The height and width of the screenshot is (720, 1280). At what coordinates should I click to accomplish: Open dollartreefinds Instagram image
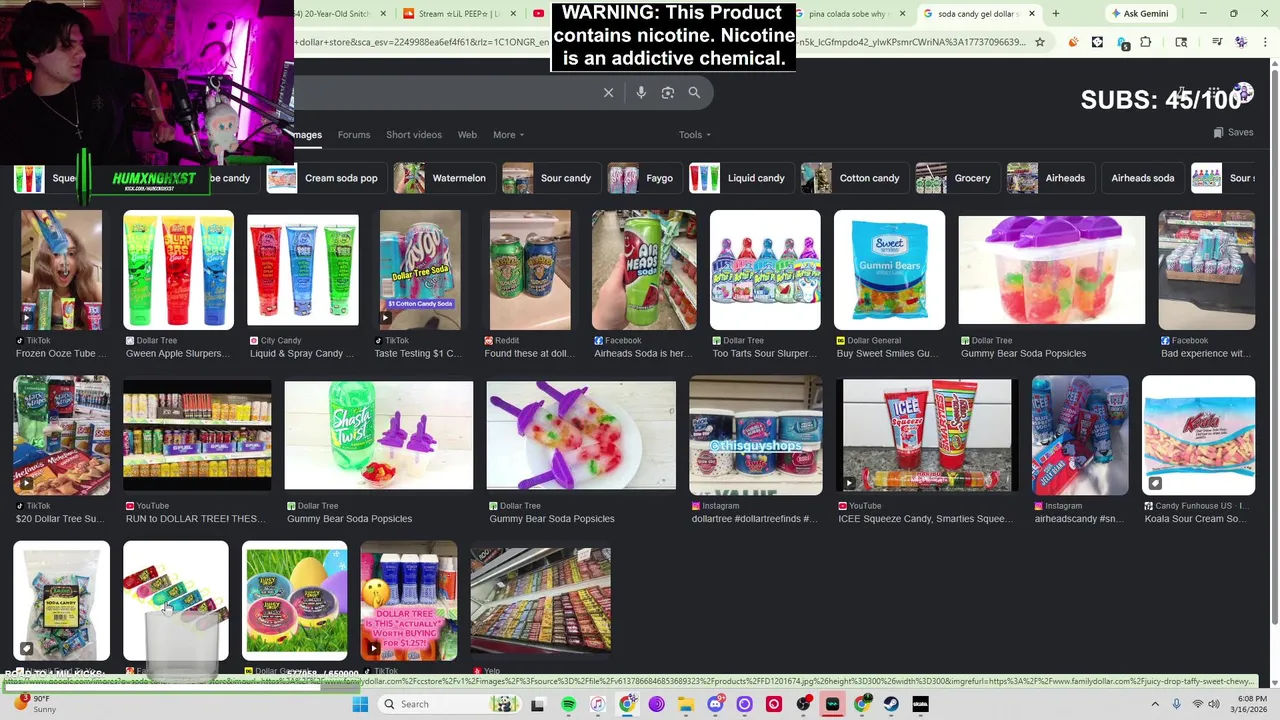tap(756, 435)
